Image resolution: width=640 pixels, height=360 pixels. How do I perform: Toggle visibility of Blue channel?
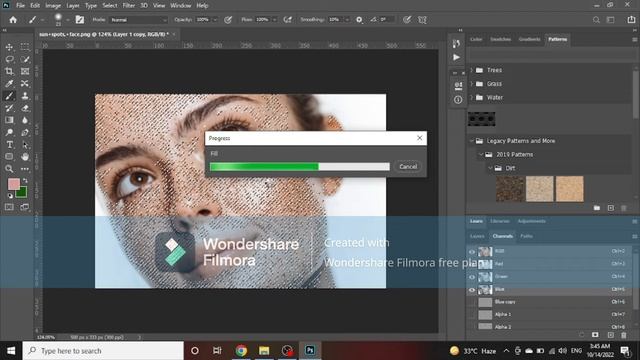click(x=472, y=290)
